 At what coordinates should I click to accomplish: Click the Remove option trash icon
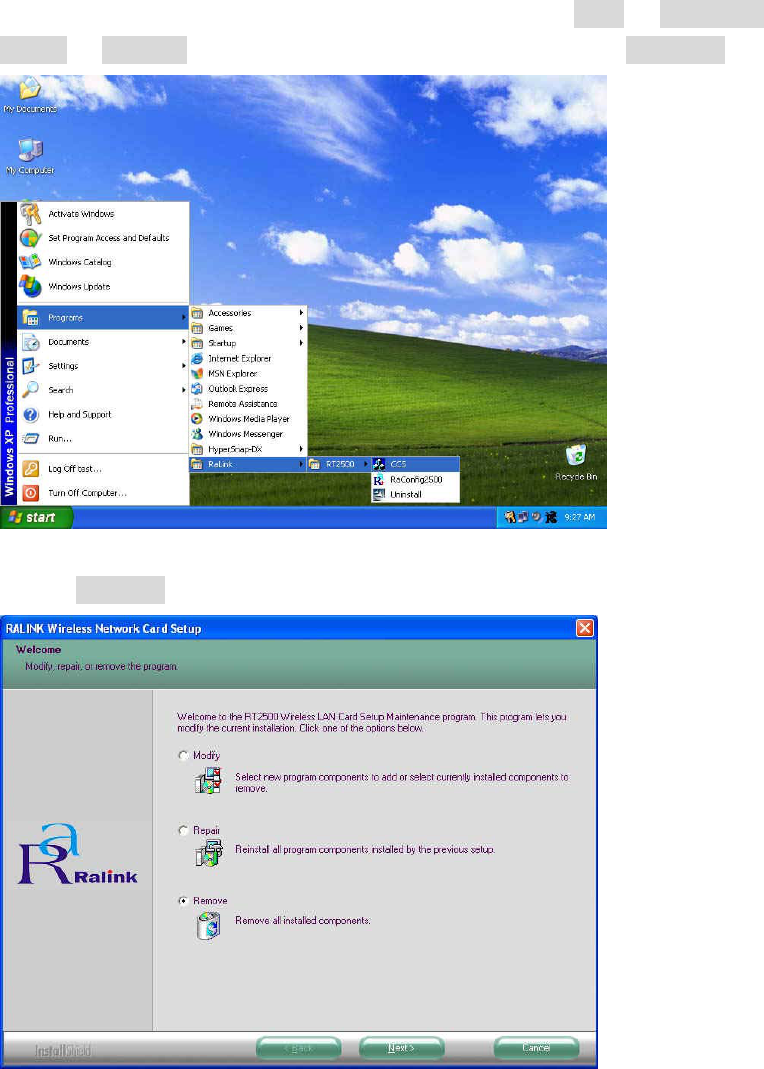209,927
